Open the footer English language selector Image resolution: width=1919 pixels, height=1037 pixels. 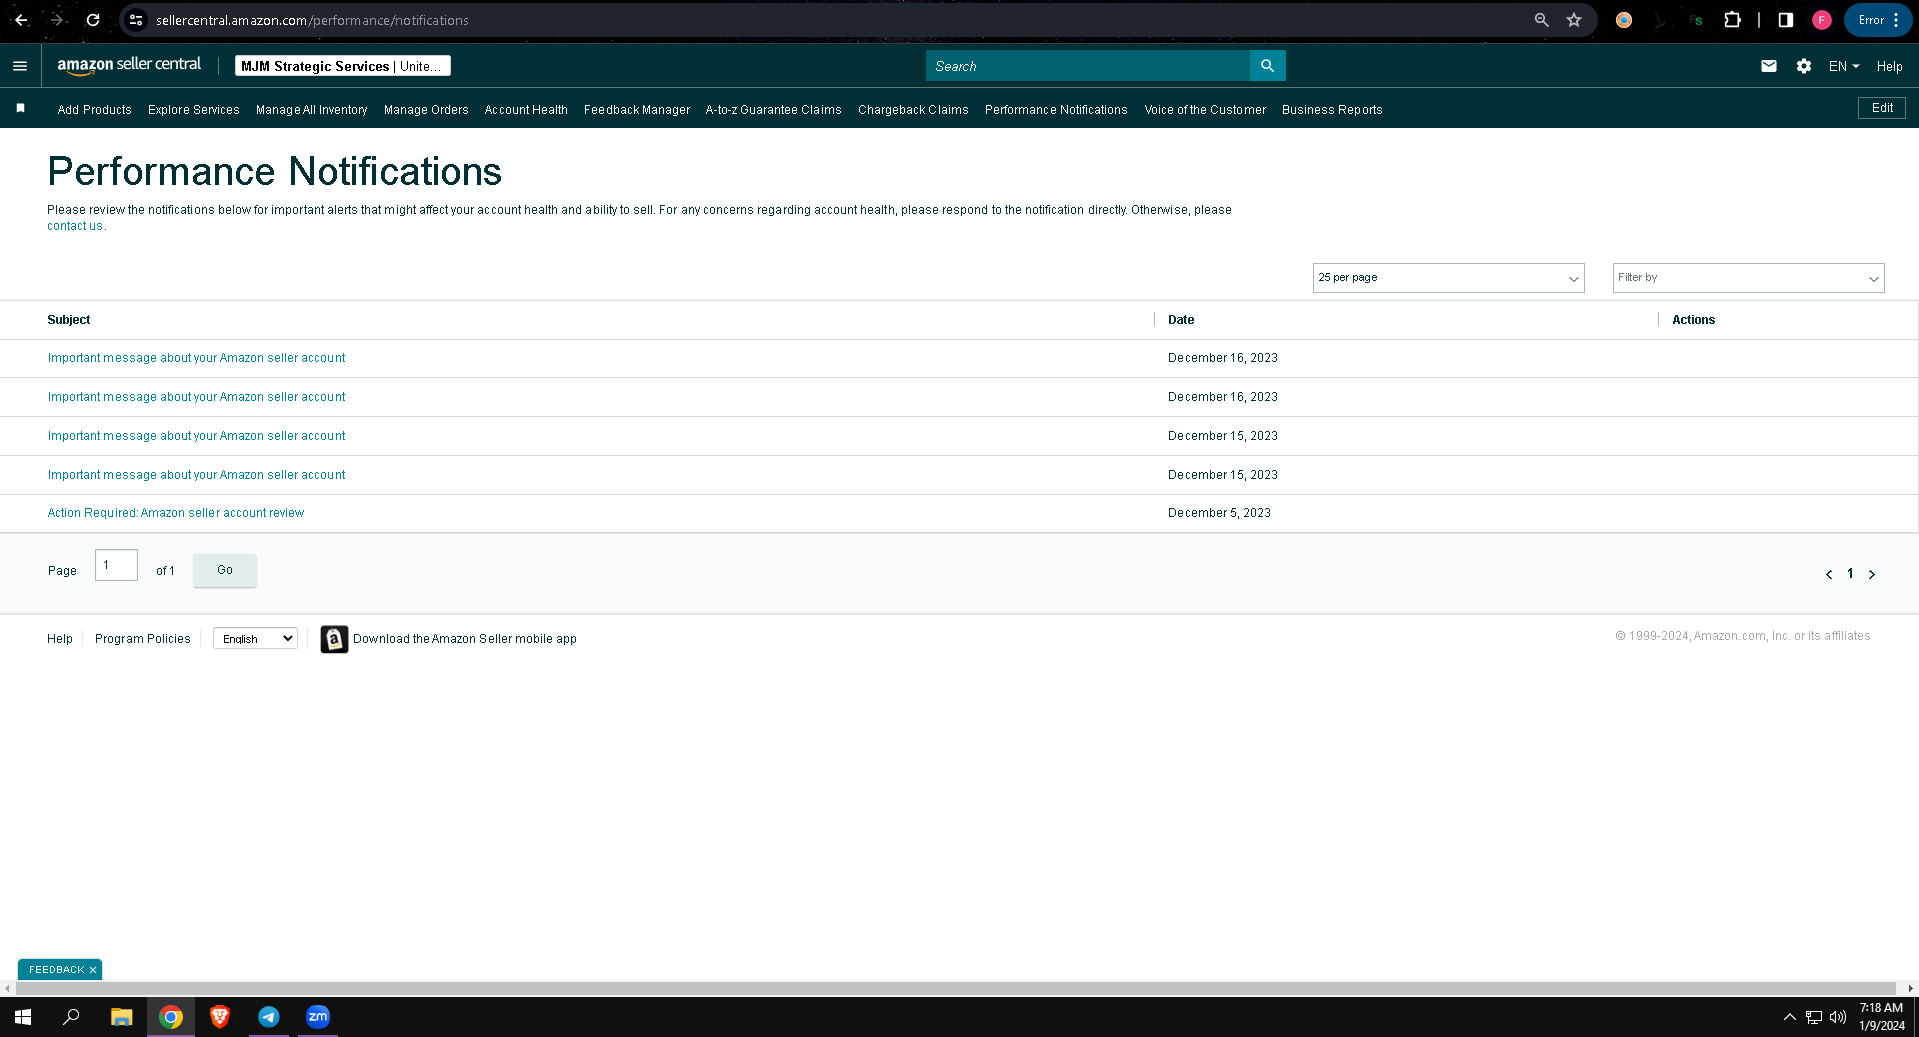pos(255,639)
